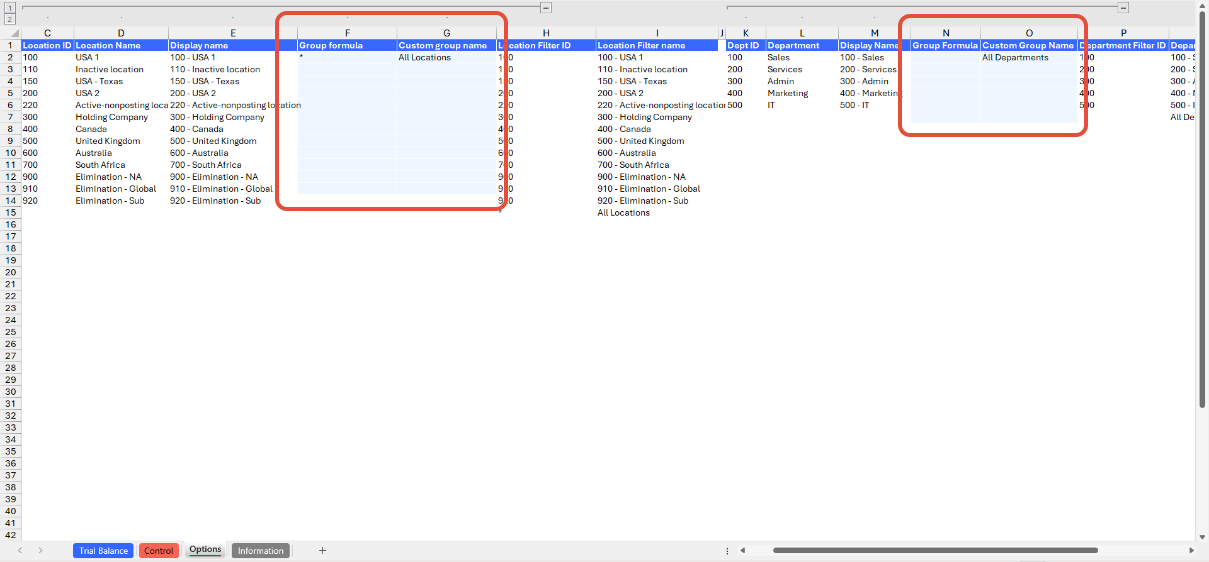1209x562 pixels.
Task: Click outline level 2 button
Action: [10, 19]
